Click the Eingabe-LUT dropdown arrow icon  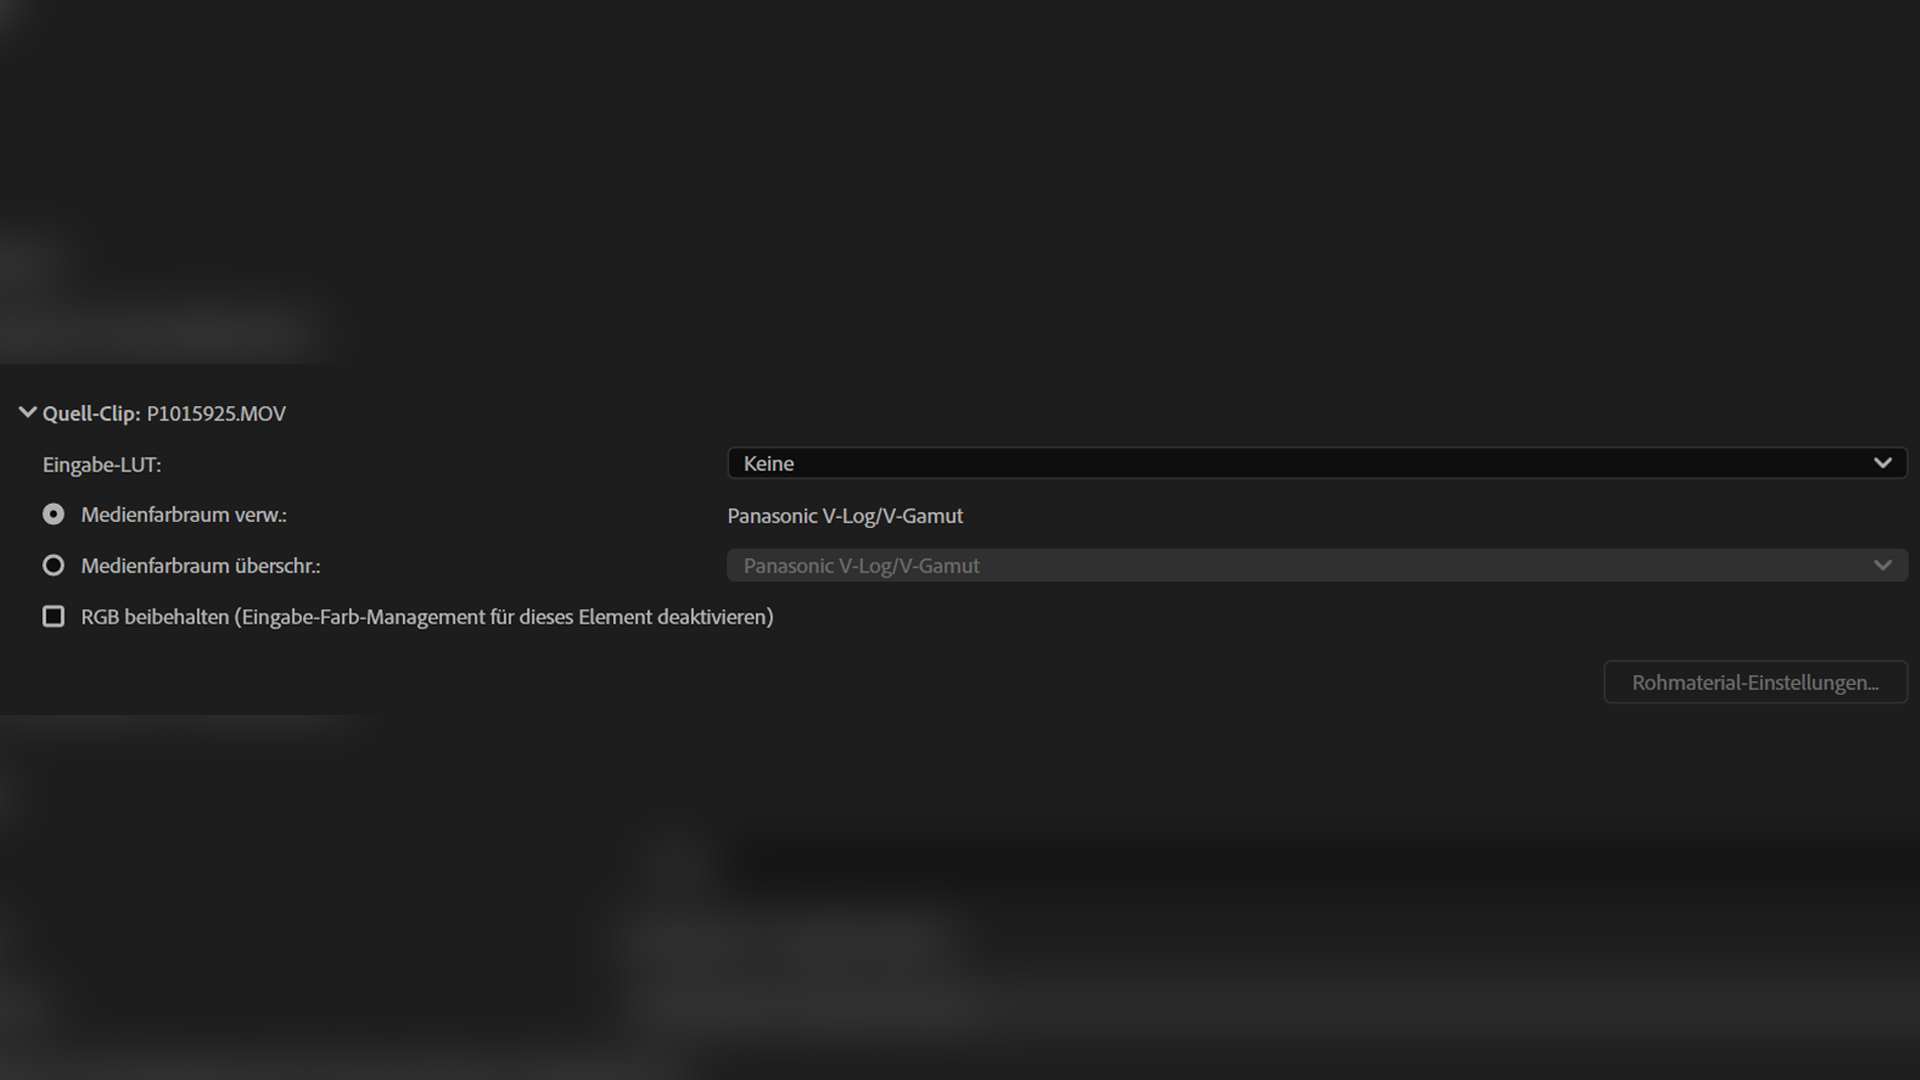coord(1882,463)
